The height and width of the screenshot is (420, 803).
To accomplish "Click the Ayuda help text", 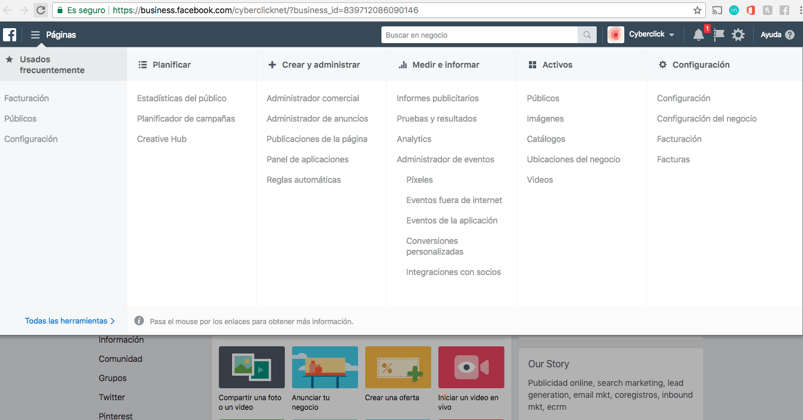I will (x=771, y=35).
